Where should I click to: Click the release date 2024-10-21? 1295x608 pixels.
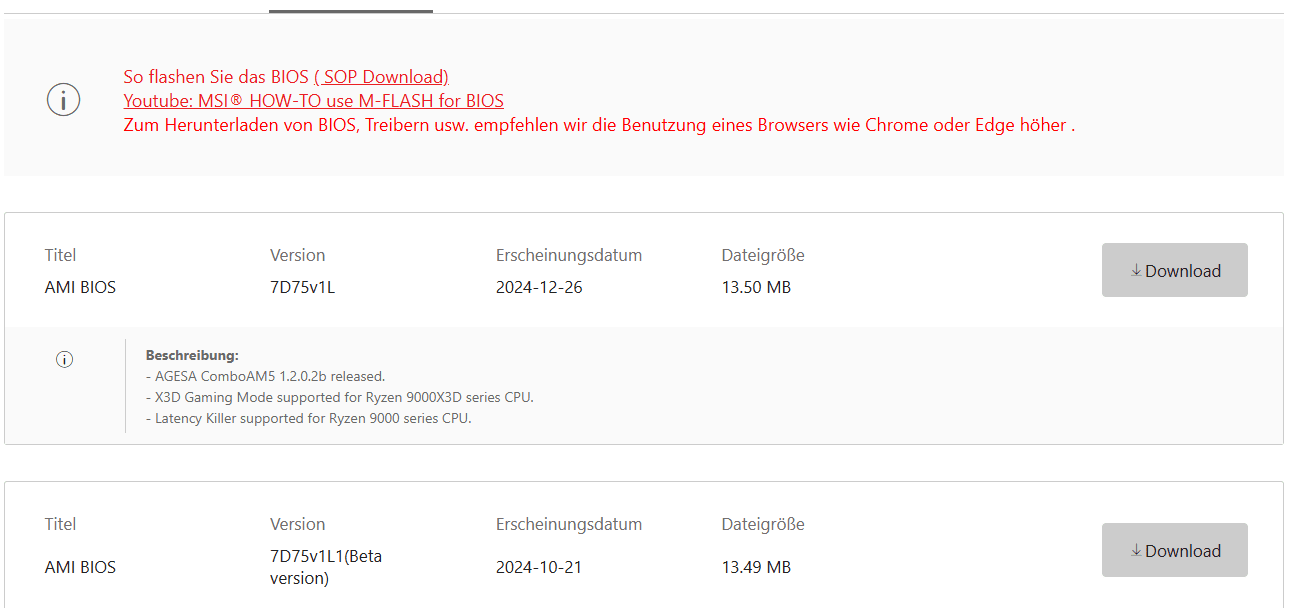coord(539,567)
